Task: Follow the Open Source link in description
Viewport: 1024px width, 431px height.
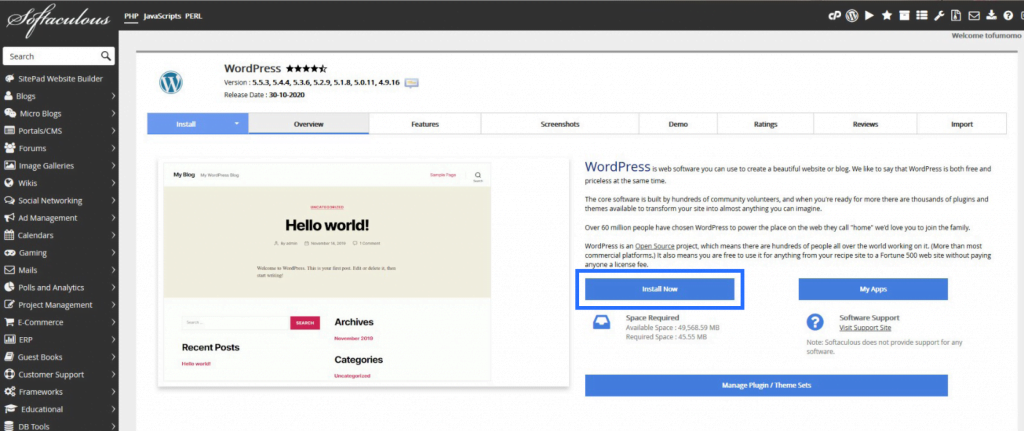Action: click(655, 246)
